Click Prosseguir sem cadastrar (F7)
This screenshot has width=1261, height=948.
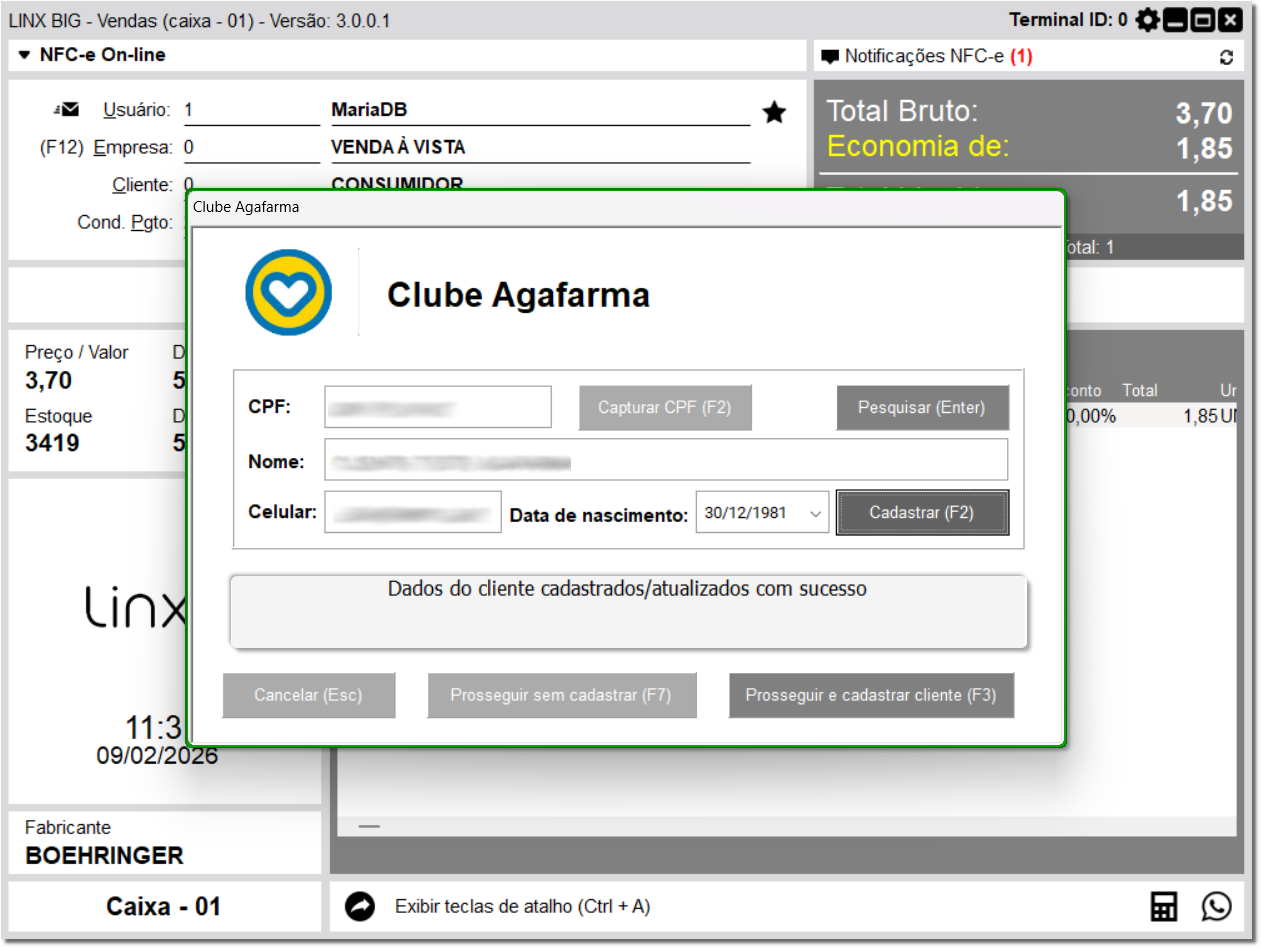[x=561, y=695]
